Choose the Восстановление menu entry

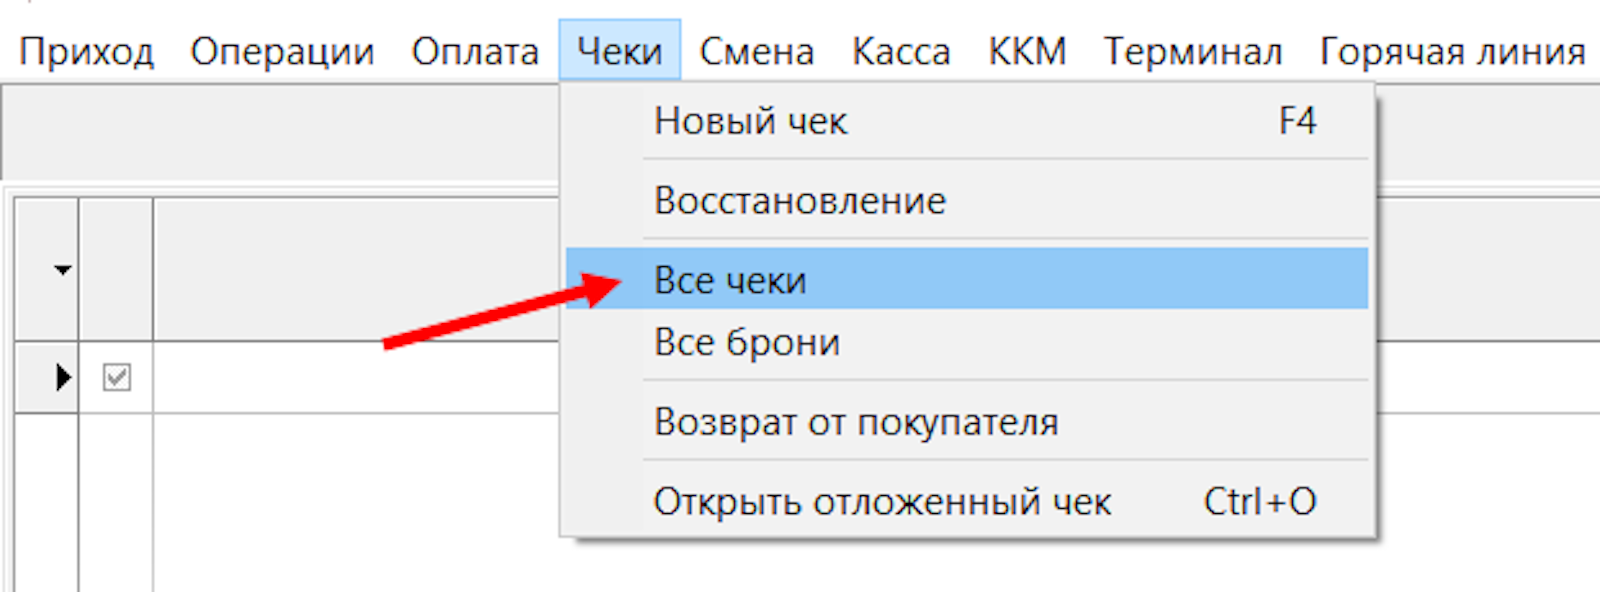(799, 201)
